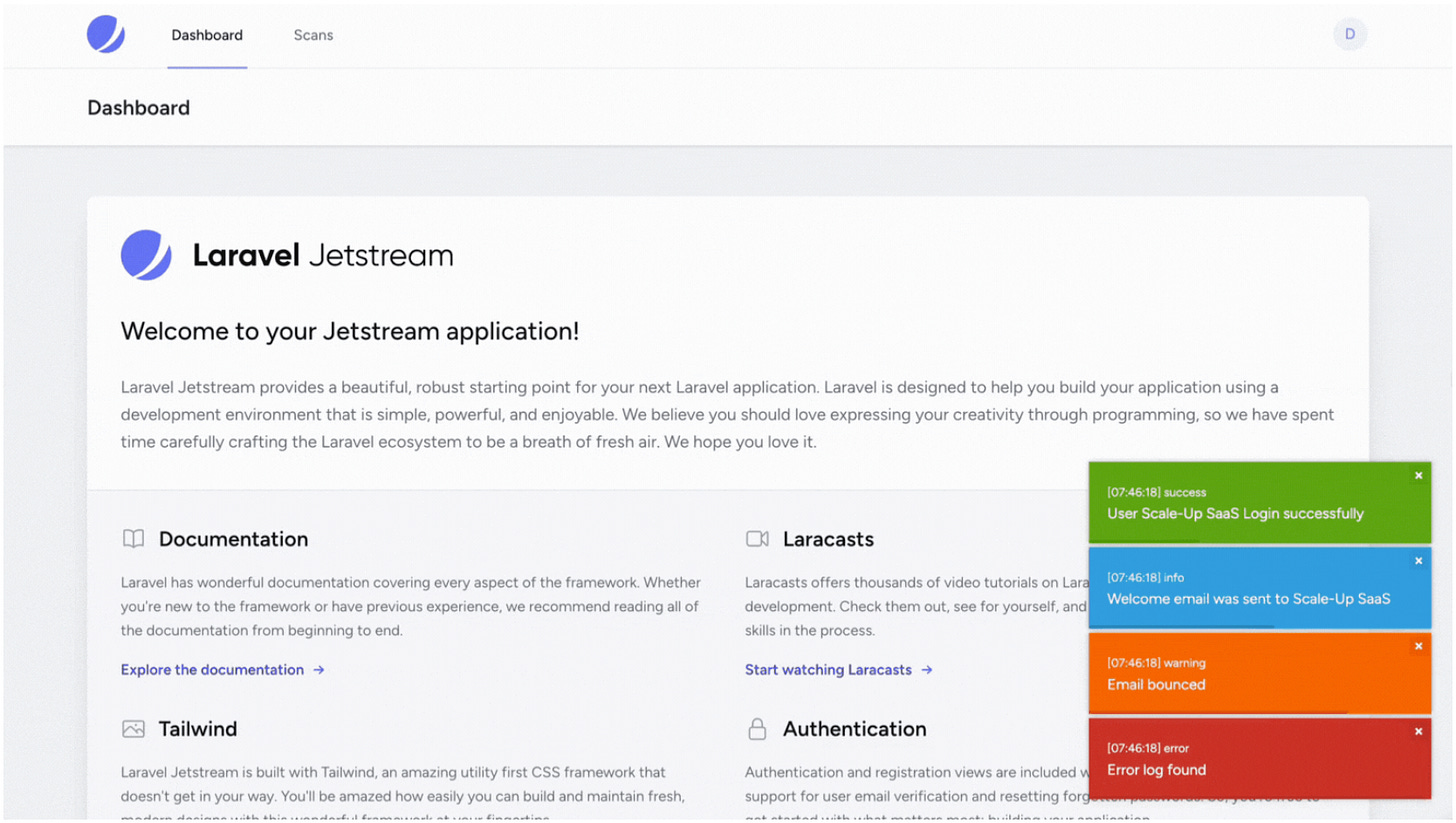The image size is (1456, 823).
Task: Click the 'Welcome to your Jetstream application!' heading
Action: point(350,332)
